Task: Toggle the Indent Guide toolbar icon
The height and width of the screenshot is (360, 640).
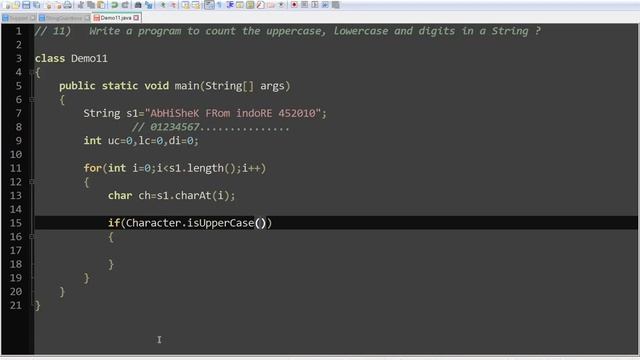Action: pos(230,5)
